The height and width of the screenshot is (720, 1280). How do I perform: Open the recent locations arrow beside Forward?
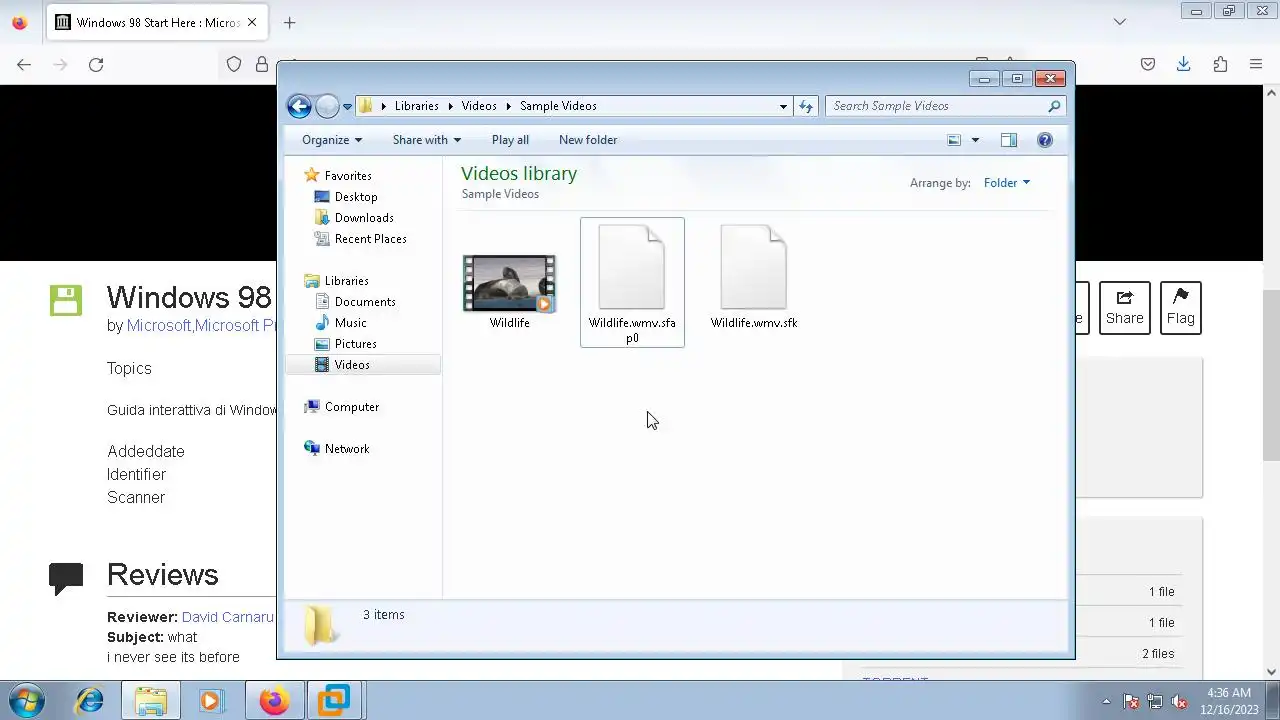(347, 106)
